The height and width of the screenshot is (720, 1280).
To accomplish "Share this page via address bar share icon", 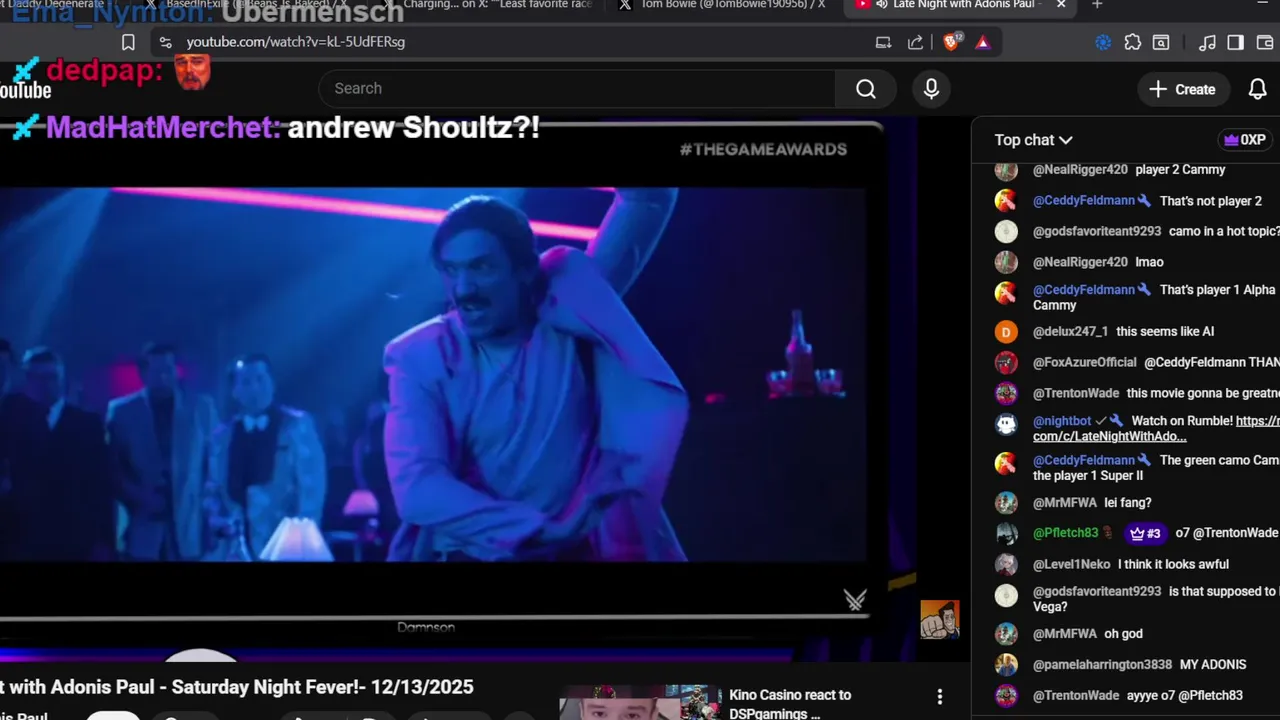I will point(915,42).
